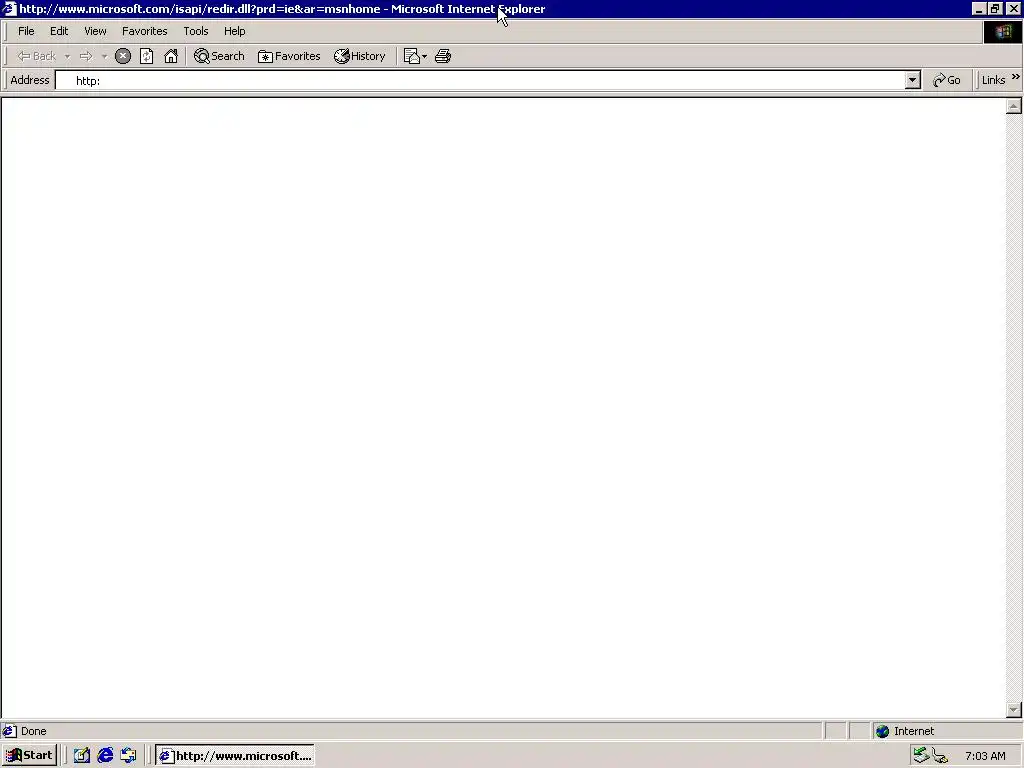Click the Forward arrow button
The image size is (1024, 768).
[x=86, y=56]
